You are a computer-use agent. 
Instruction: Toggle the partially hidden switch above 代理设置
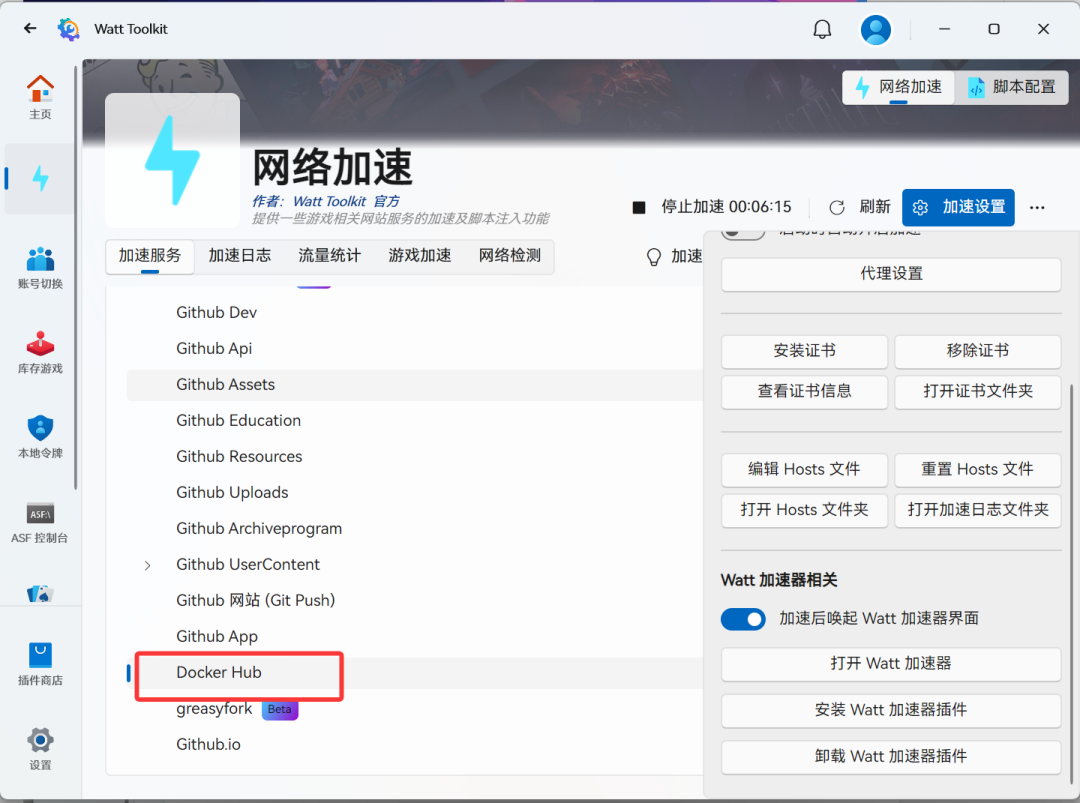point(742,234)
